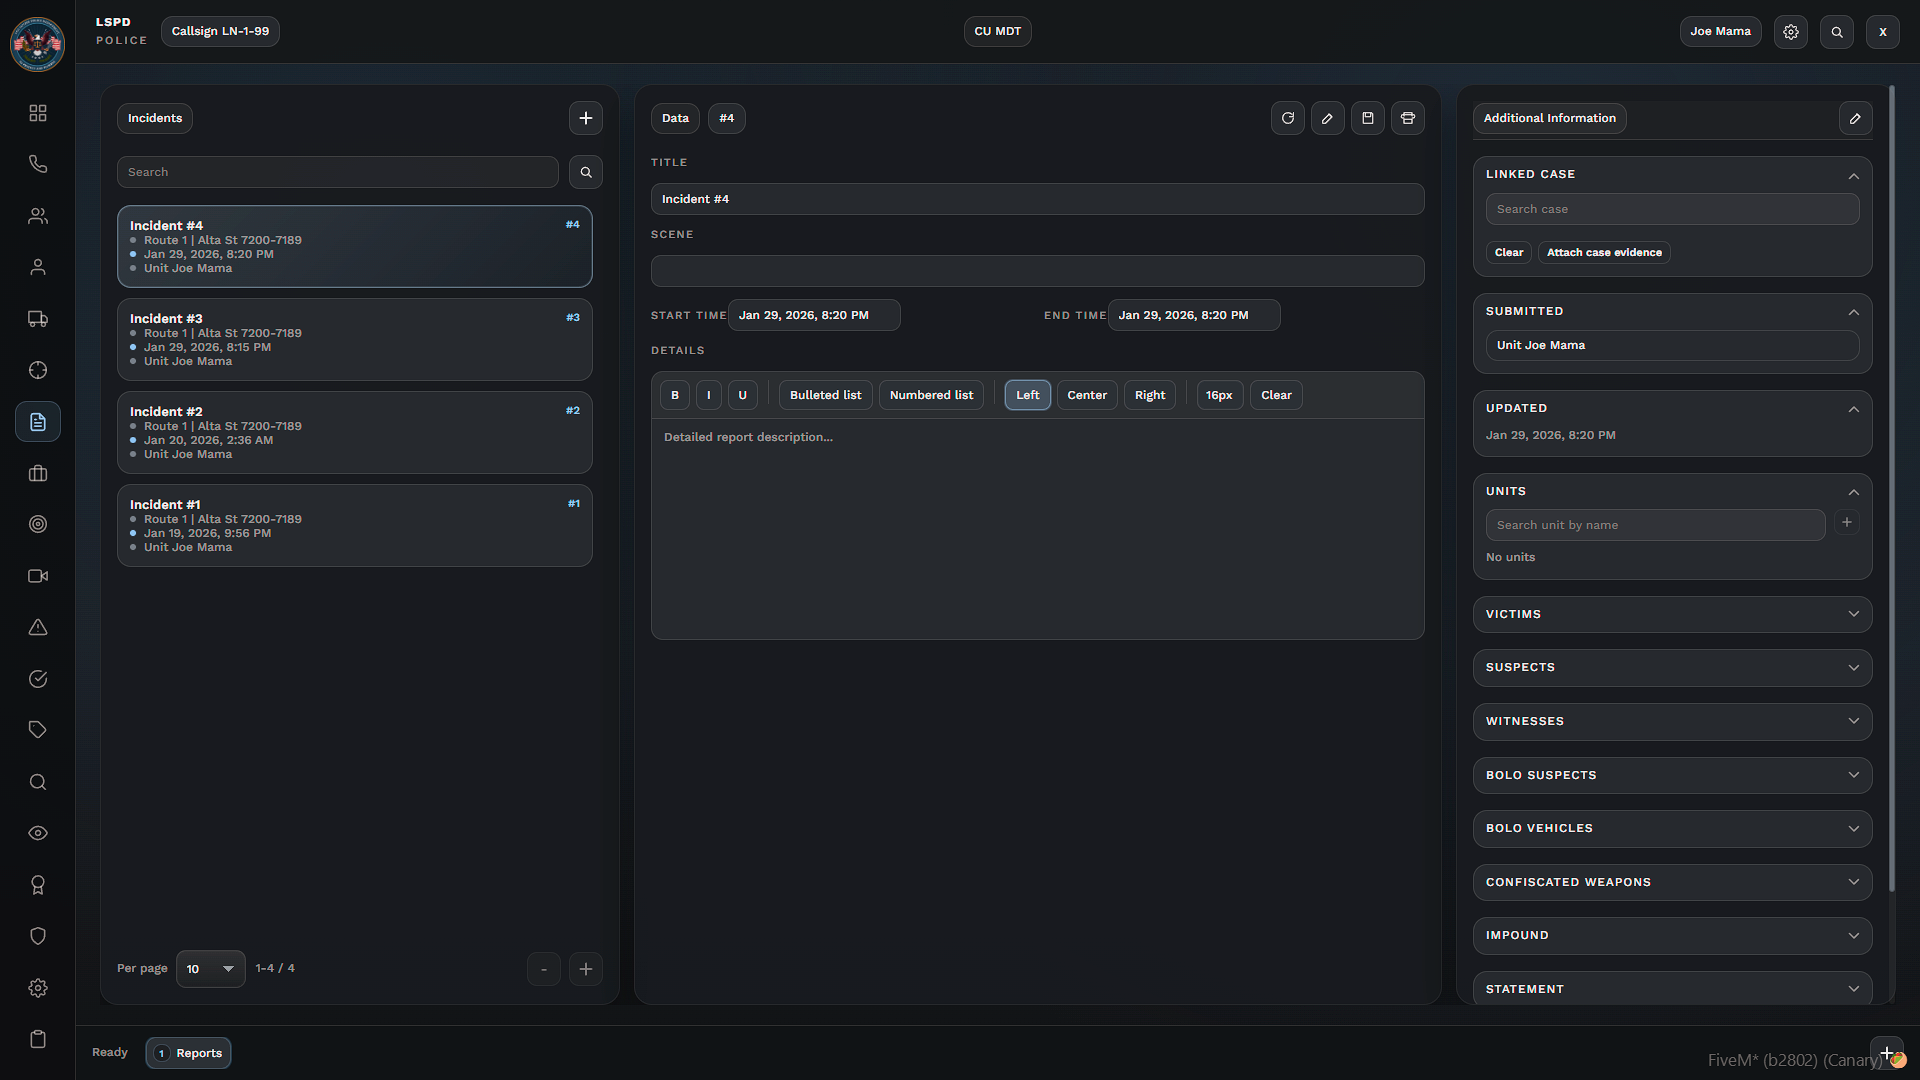Switch to the Reports tab at bottom
Viewport: 1920px width, 1080px height.
189,1053
